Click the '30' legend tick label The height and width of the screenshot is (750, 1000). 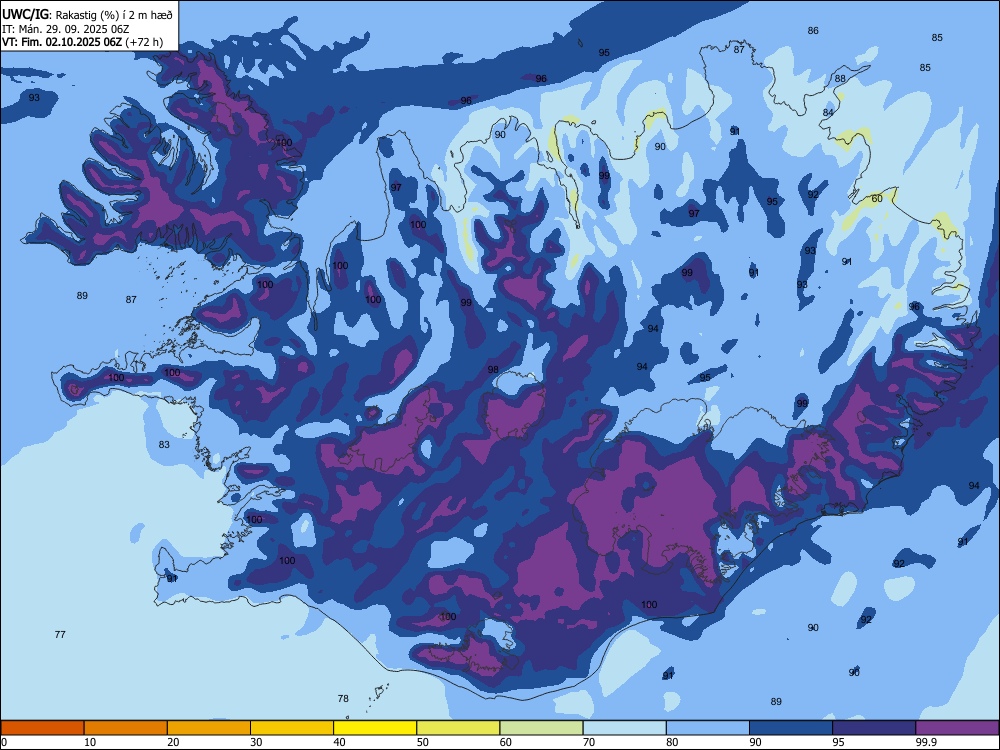(x=256, y=742)
